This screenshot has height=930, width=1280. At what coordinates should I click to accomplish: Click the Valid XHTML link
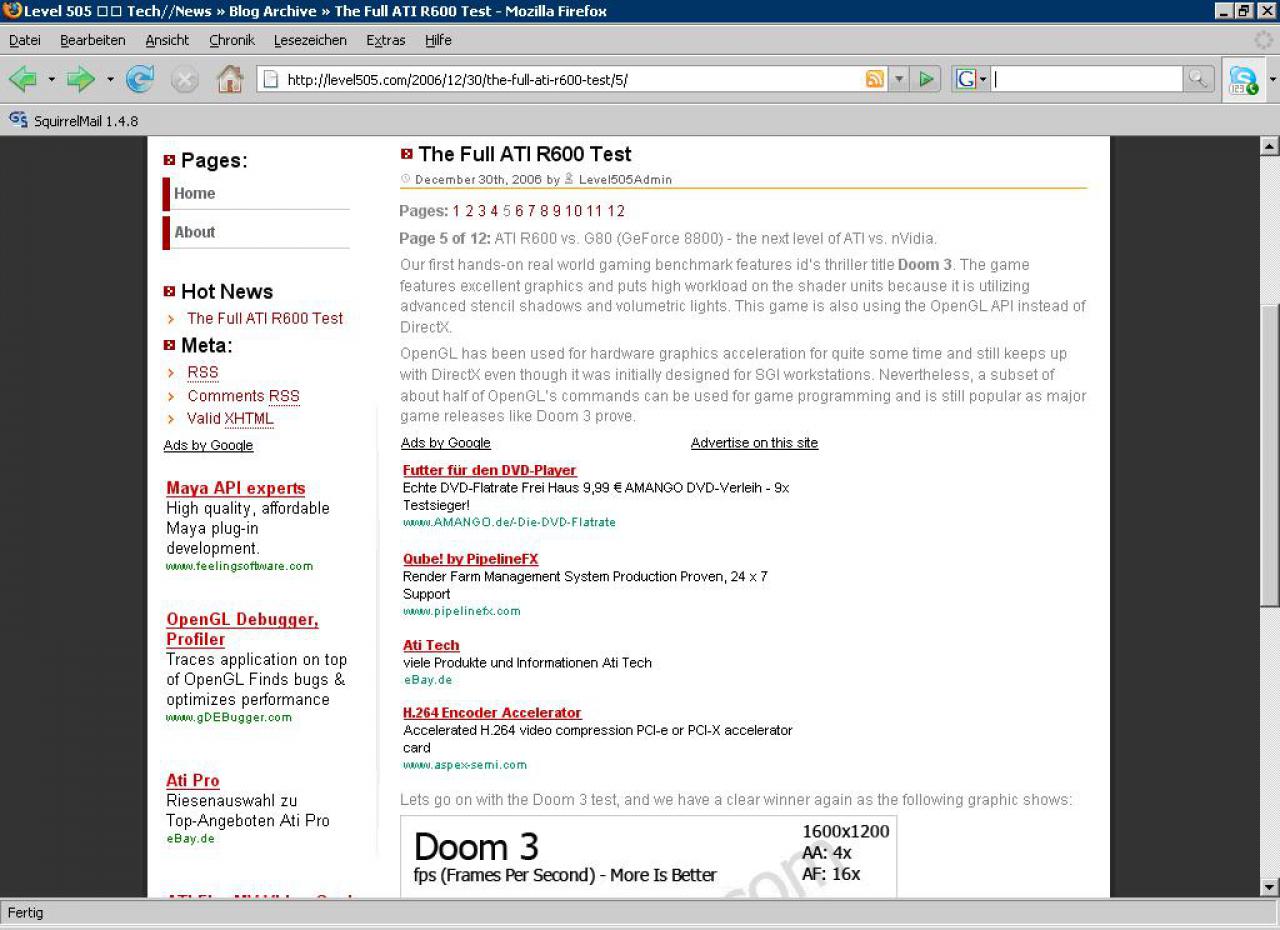230,419
